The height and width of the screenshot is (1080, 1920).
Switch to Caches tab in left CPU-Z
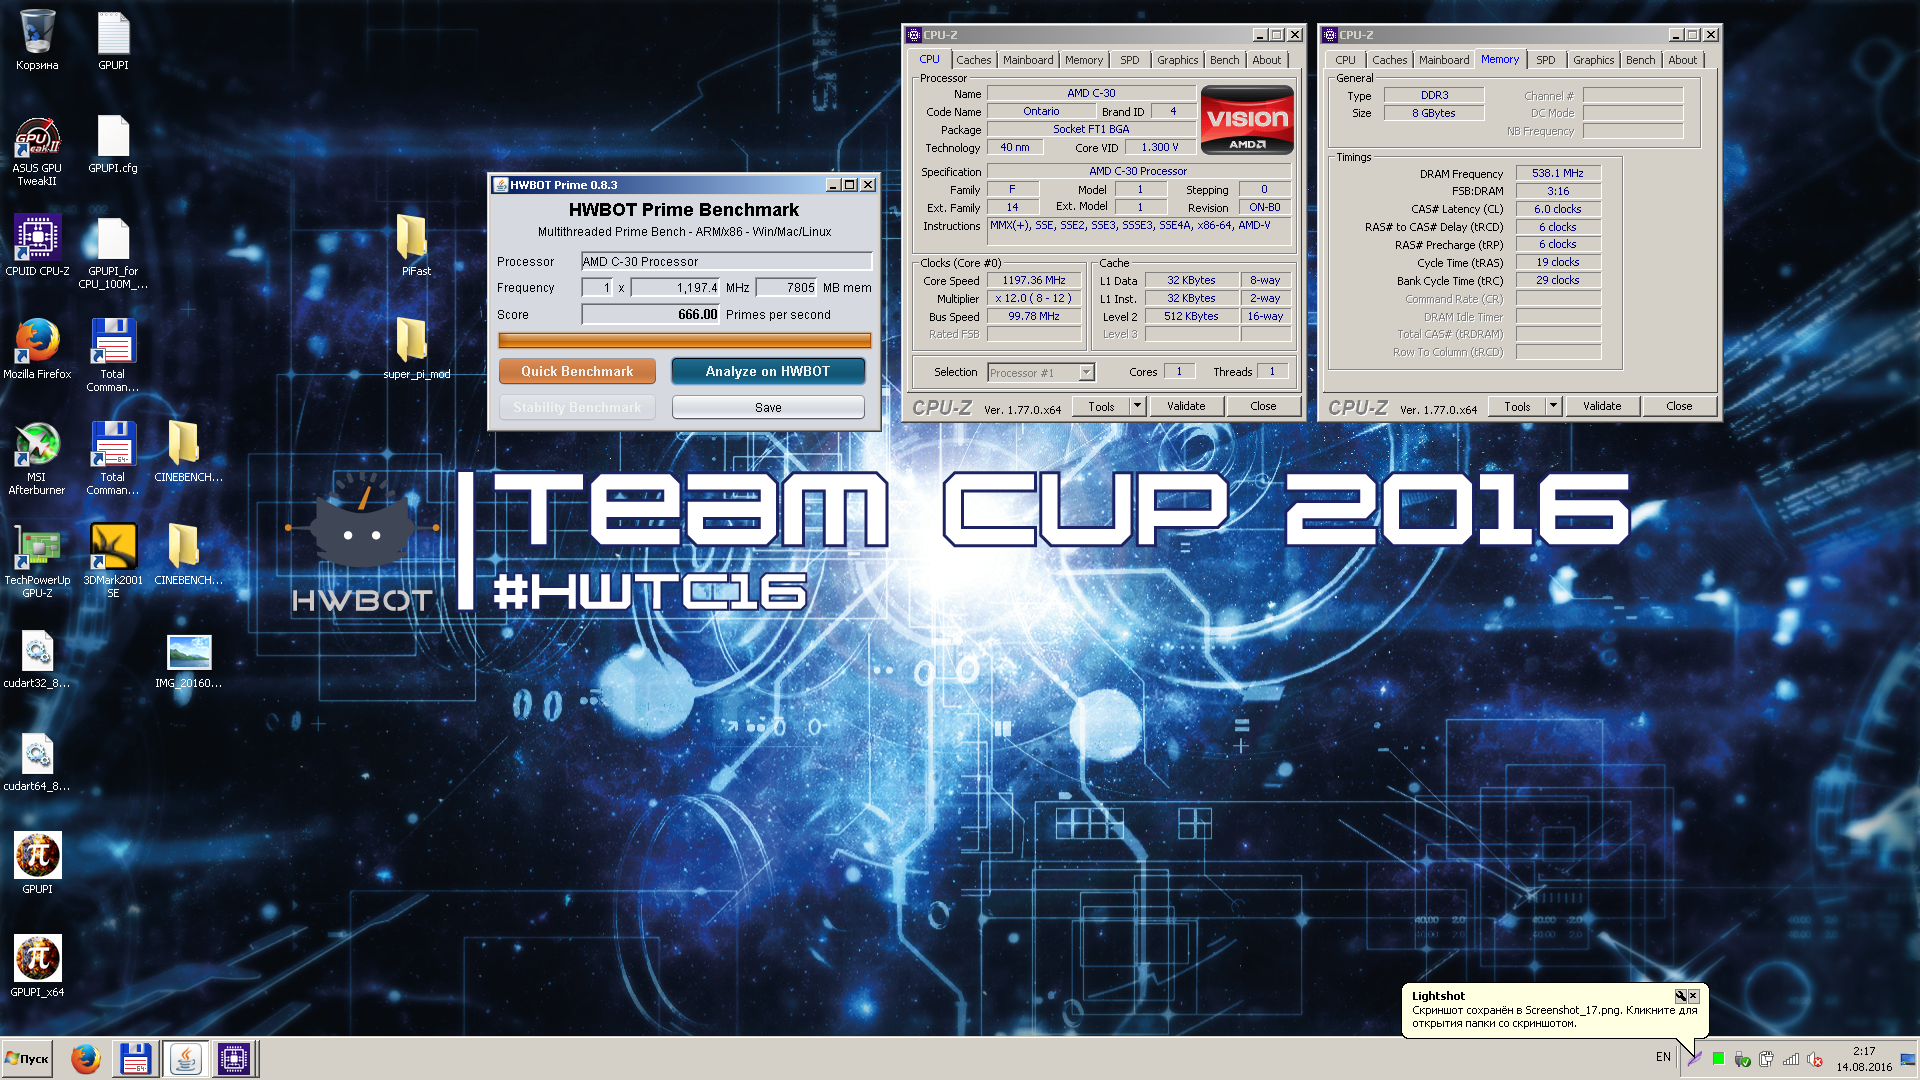point(973,60)
